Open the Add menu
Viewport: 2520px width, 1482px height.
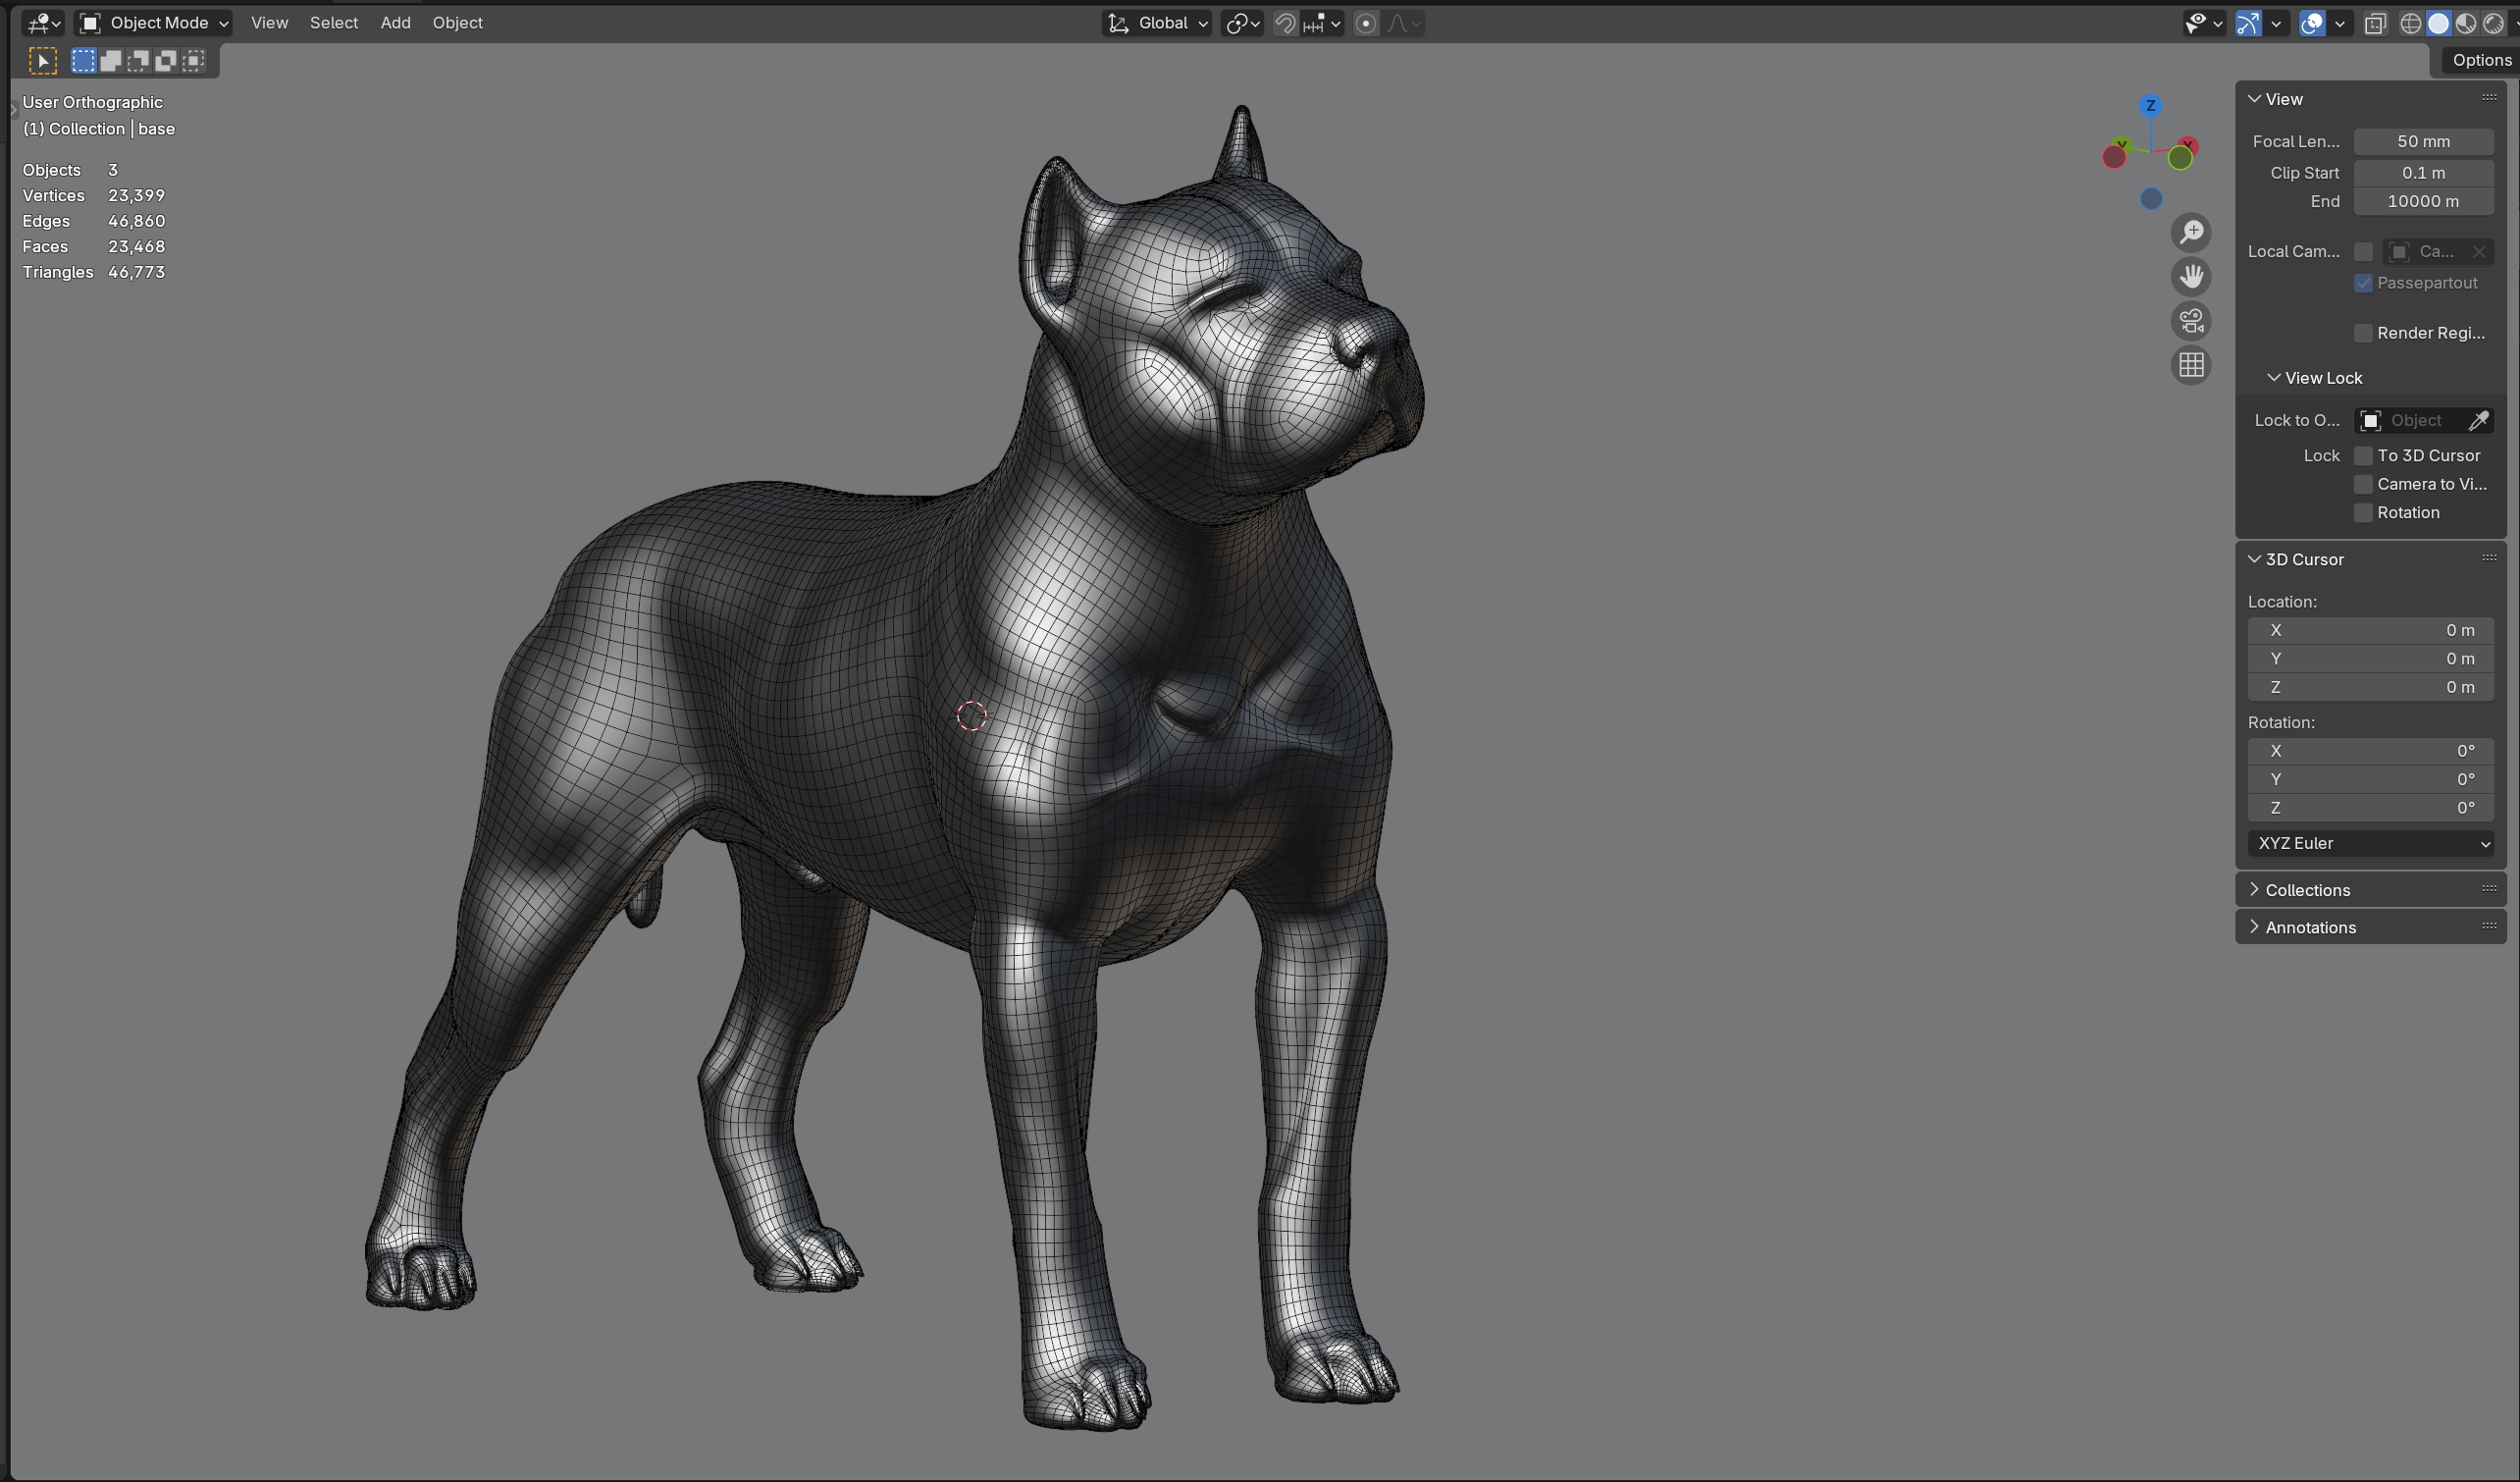395,23
